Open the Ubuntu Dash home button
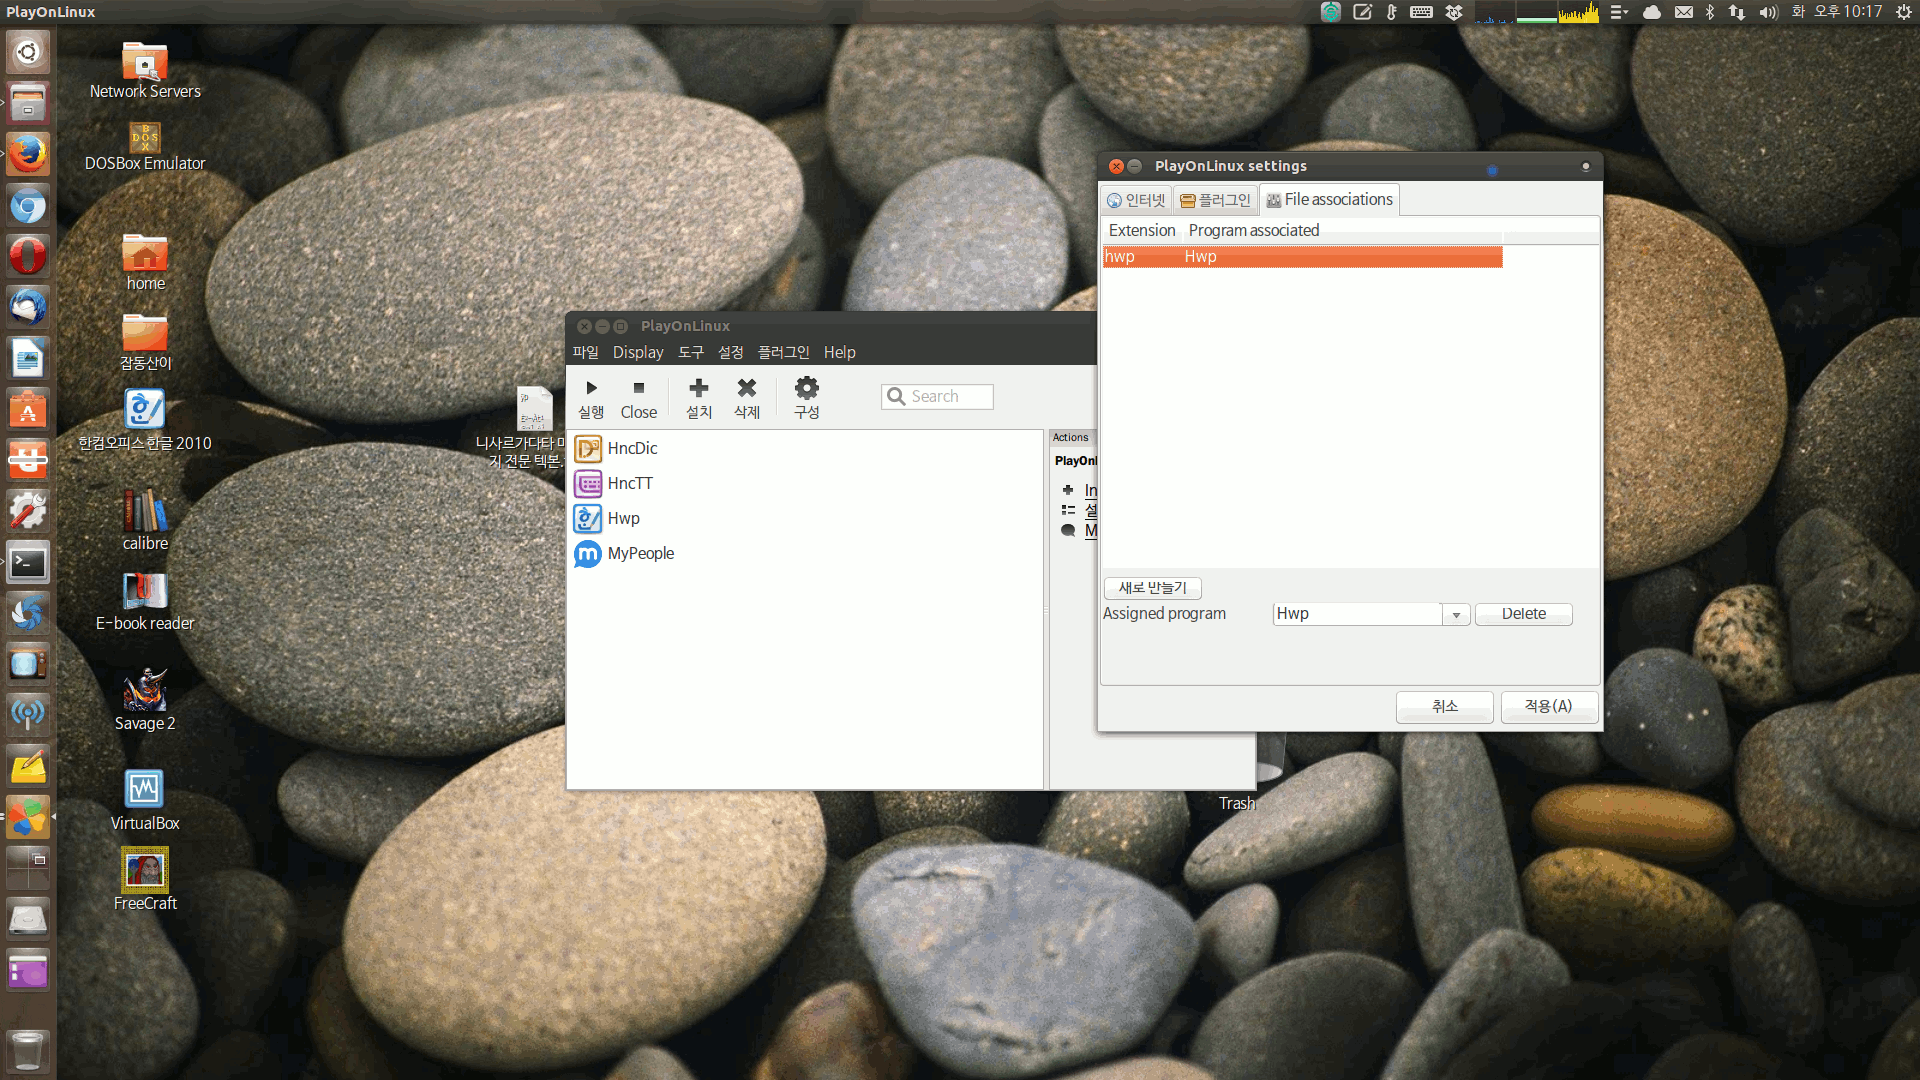The image size is (1920, 1080). tap(28, 52)
